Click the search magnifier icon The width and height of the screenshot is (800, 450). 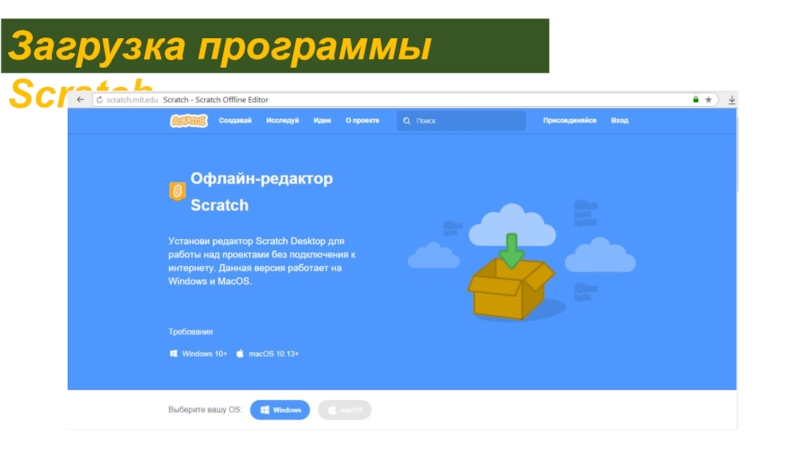coord(407,121)
